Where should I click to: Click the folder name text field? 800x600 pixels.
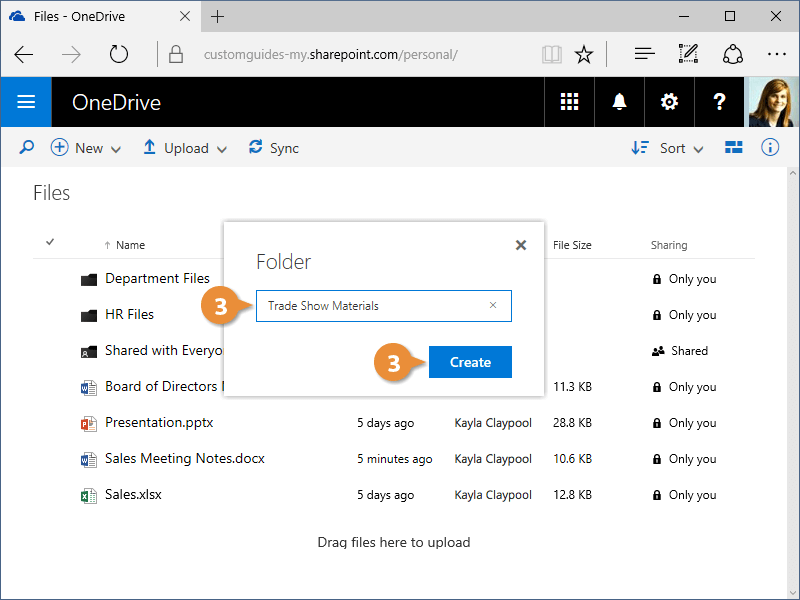click(370, 306)
